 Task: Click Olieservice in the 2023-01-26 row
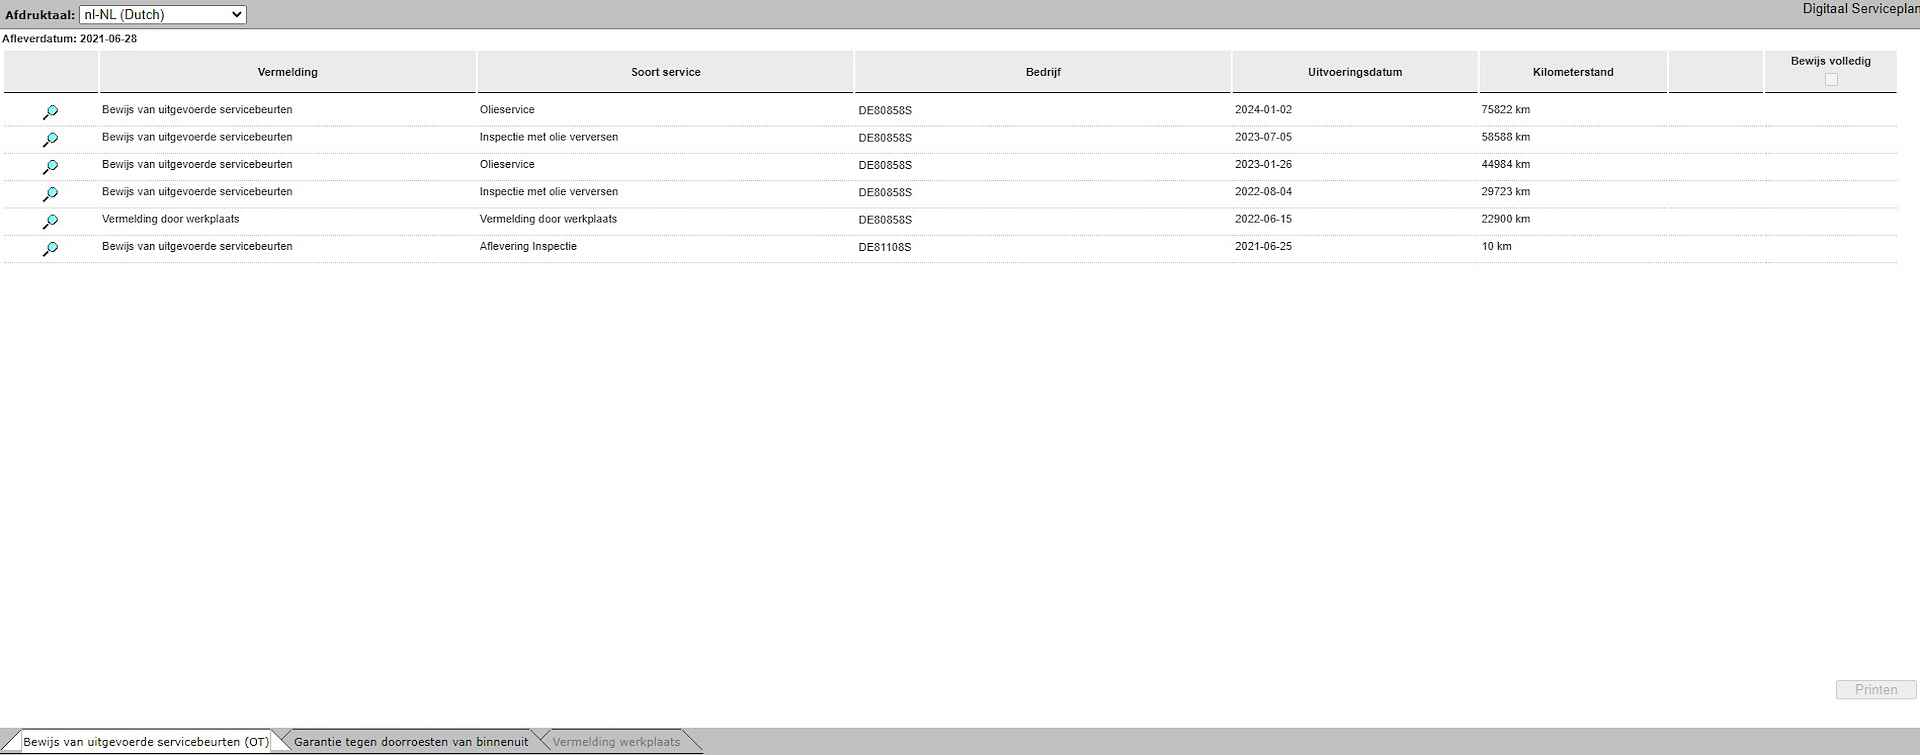pos(507,164)
